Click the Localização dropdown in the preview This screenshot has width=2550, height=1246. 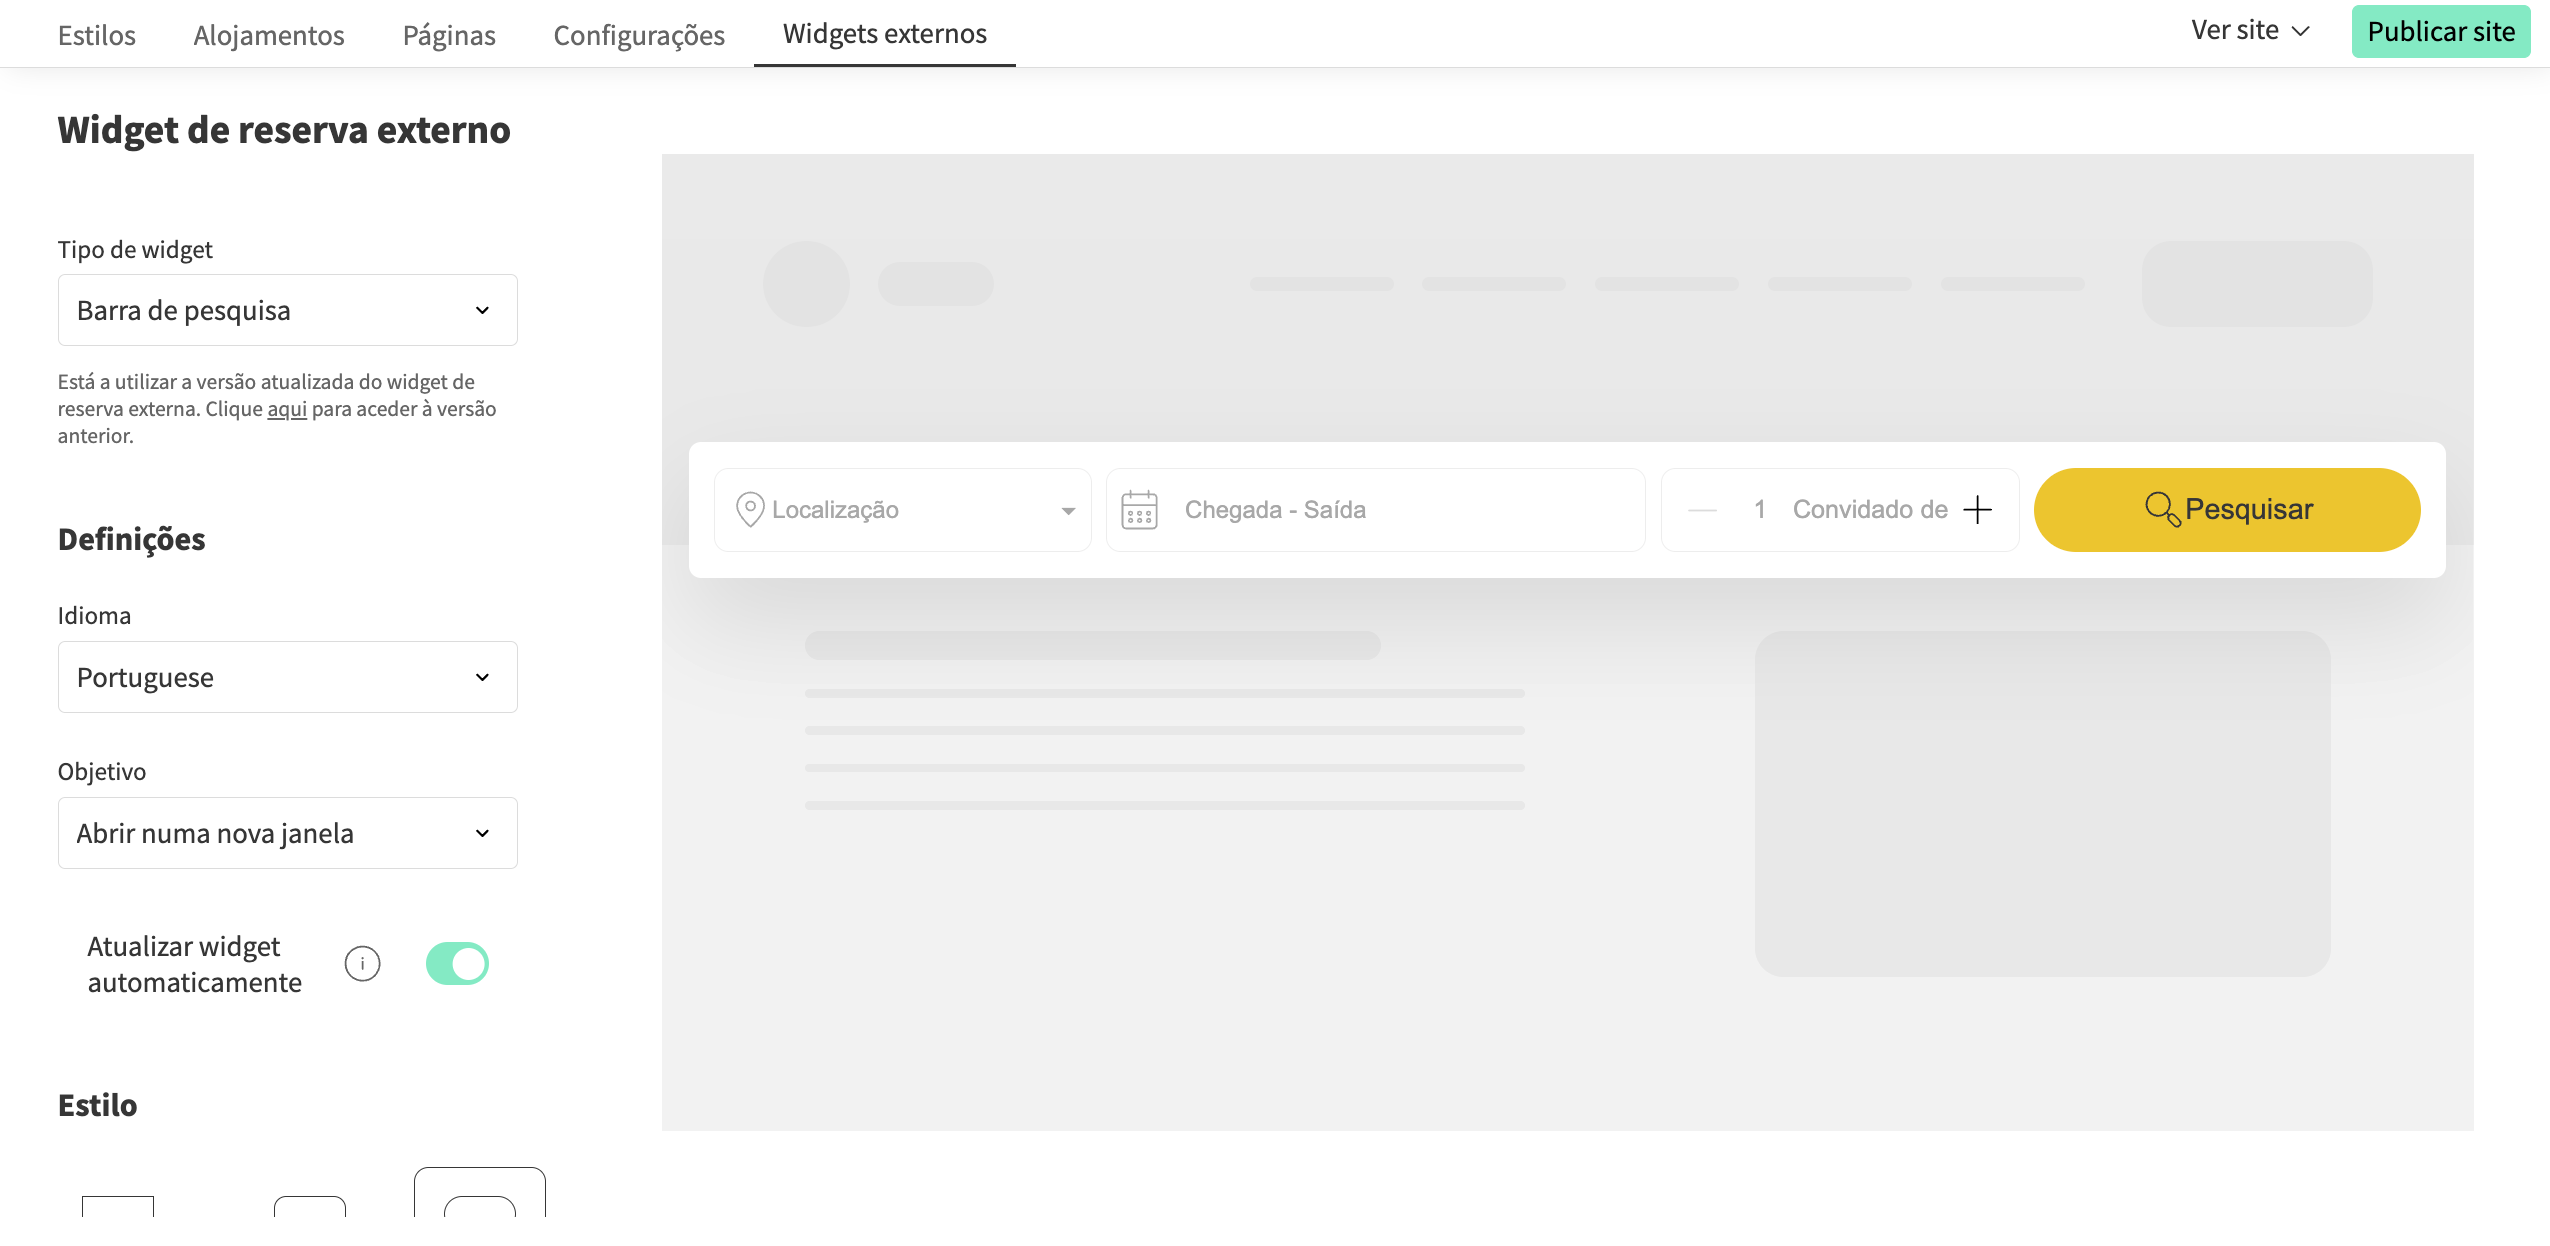pos(900,509)
